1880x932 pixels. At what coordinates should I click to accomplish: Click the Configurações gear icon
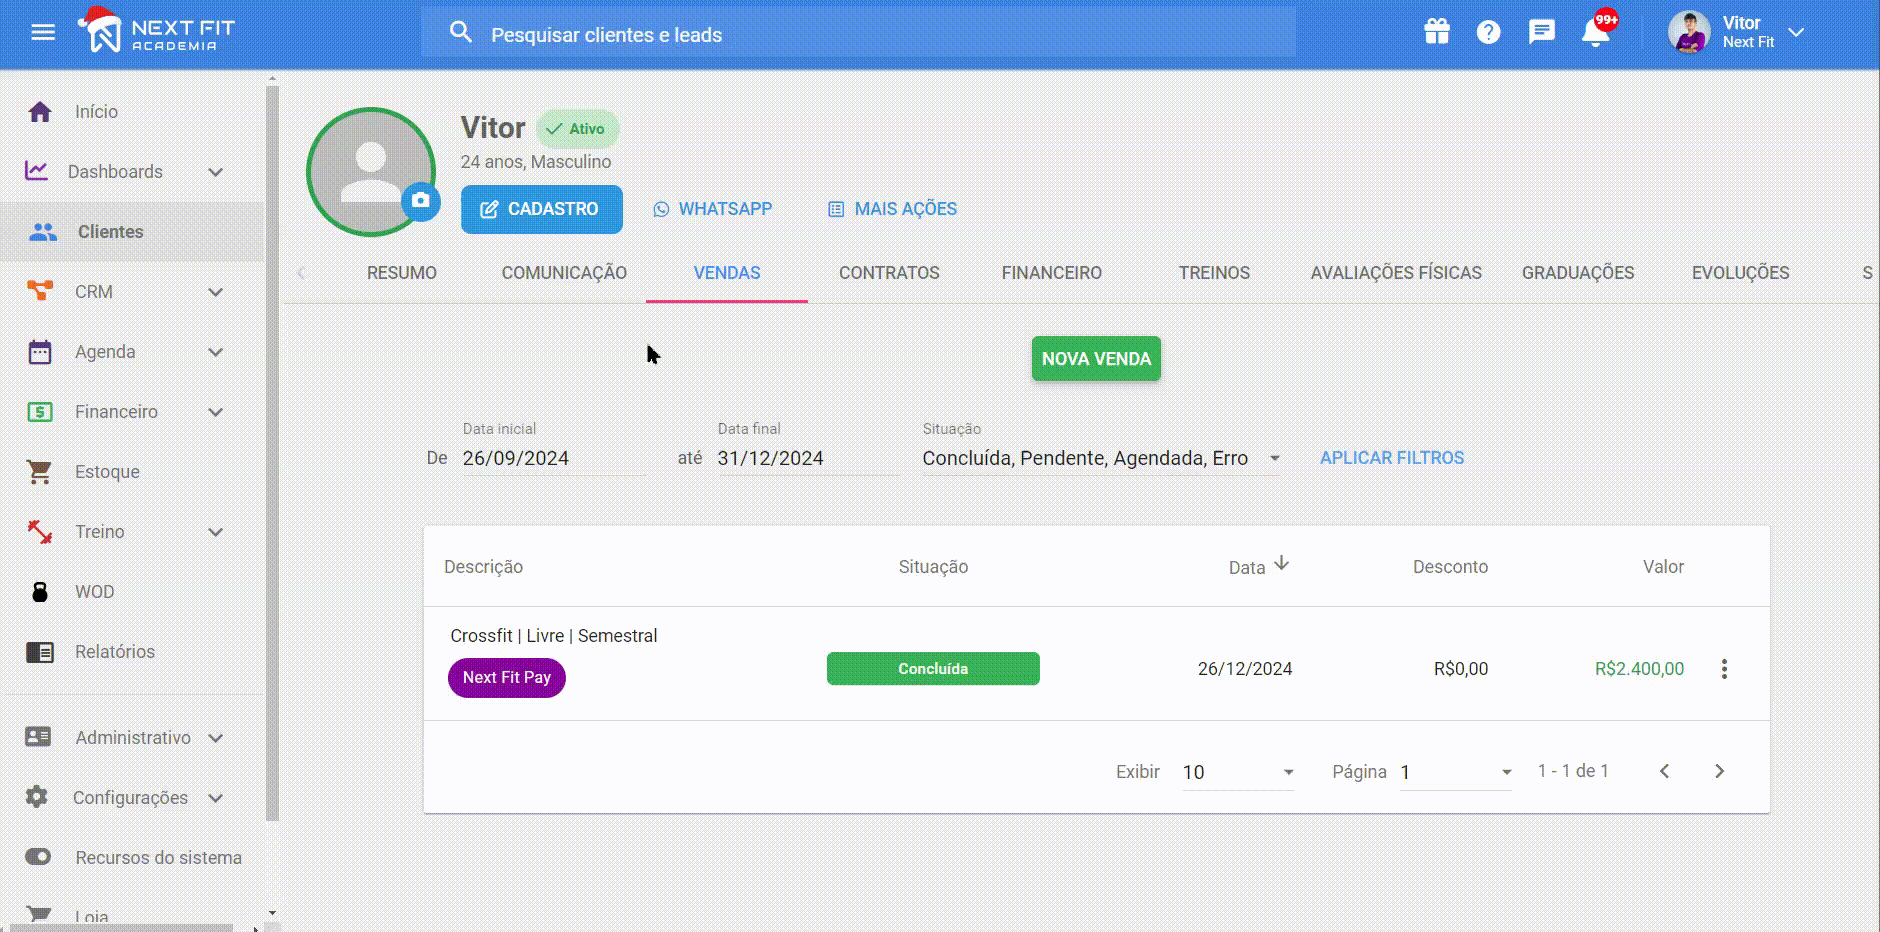point(37,797)
